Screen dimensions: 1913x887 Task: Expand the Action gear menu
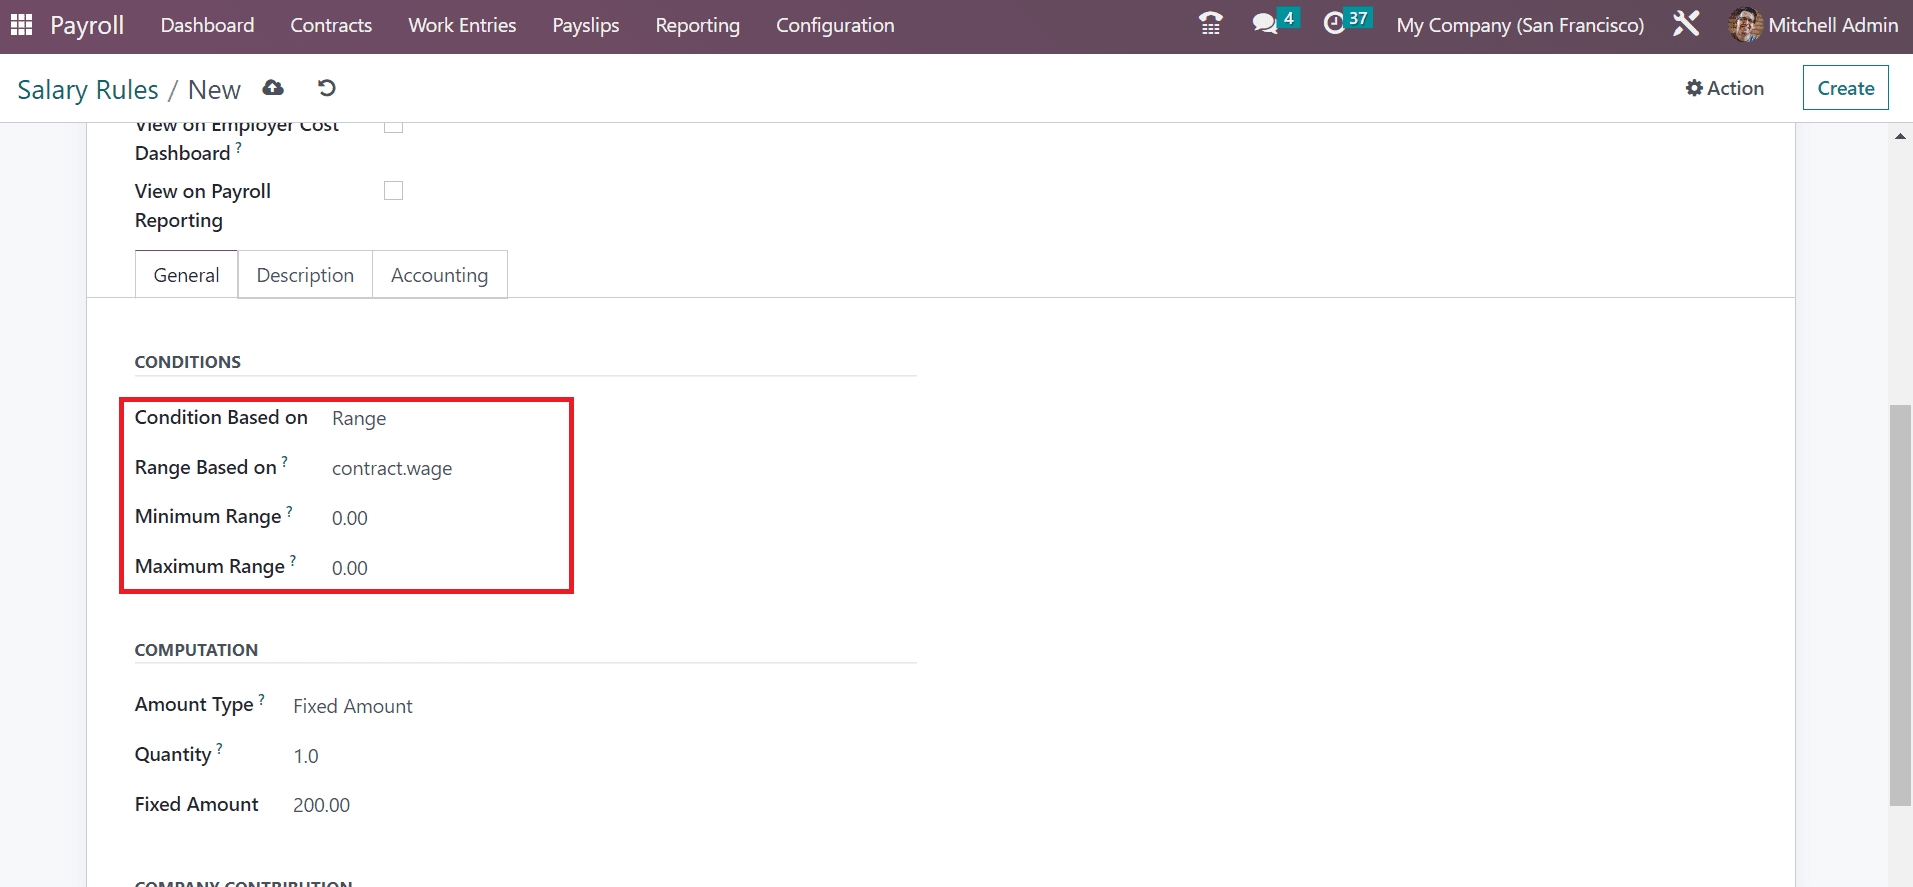(x=1725, y=88)
